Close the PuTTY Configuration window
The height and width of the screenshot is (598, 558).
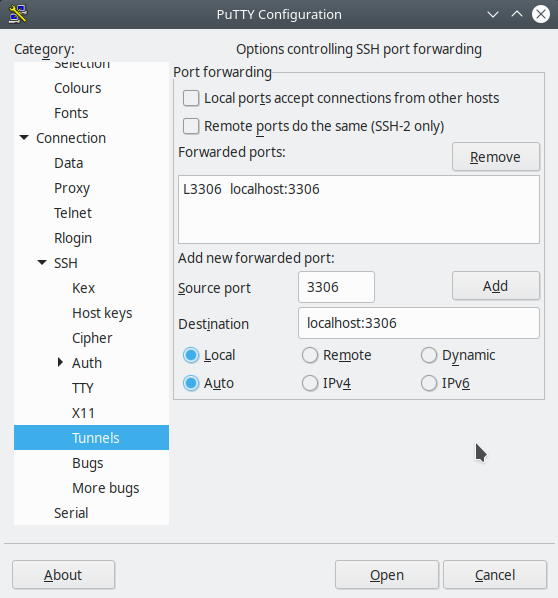click(541, 14)
